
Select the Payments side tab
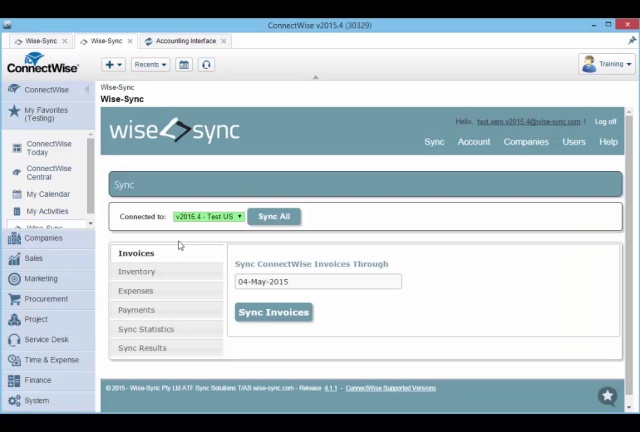point(167,310)
